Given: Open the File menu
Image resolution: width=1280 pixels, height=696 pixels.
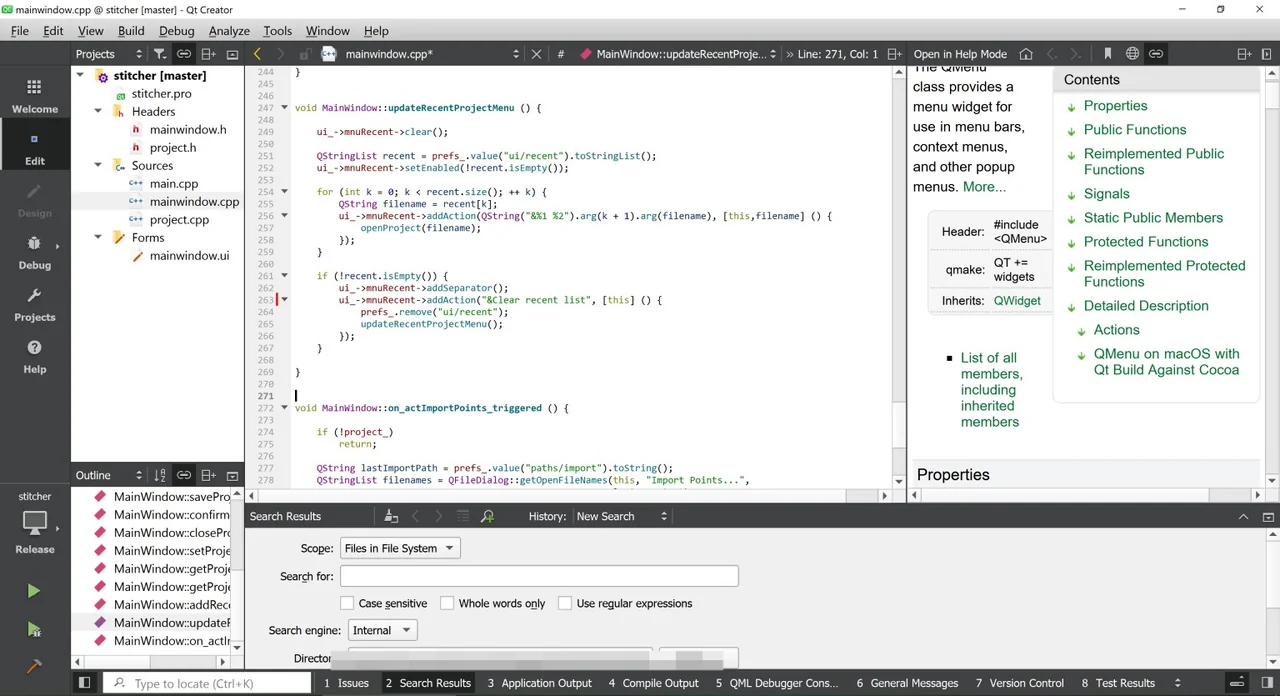Looking at the screenshot, I should [20, 31].
